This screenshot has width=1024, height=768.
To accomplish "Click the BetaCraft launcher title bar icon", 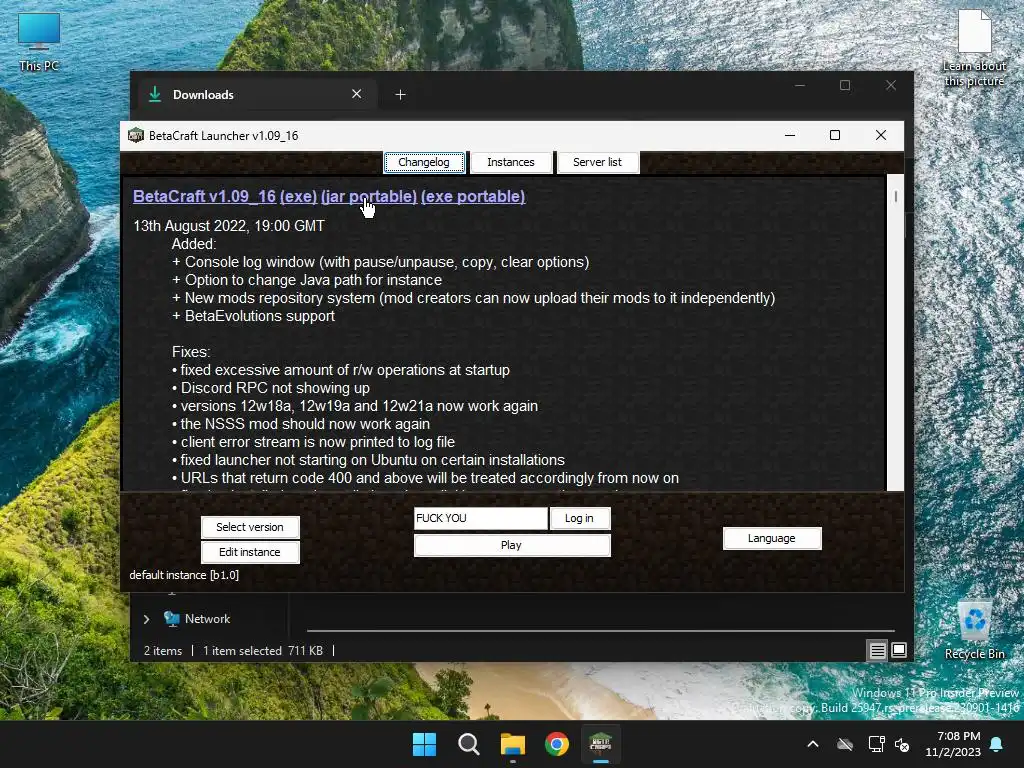I will pos(136,135).
